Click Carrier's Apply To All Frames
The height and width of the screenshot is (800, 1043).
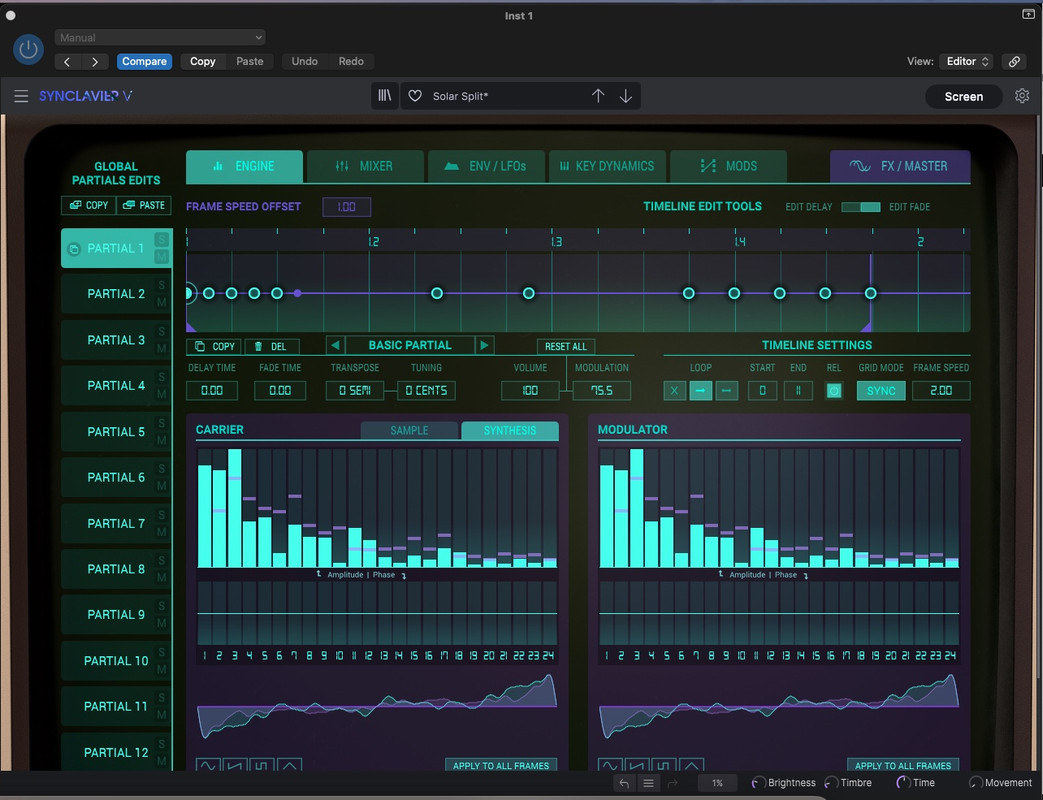point(501,765)
